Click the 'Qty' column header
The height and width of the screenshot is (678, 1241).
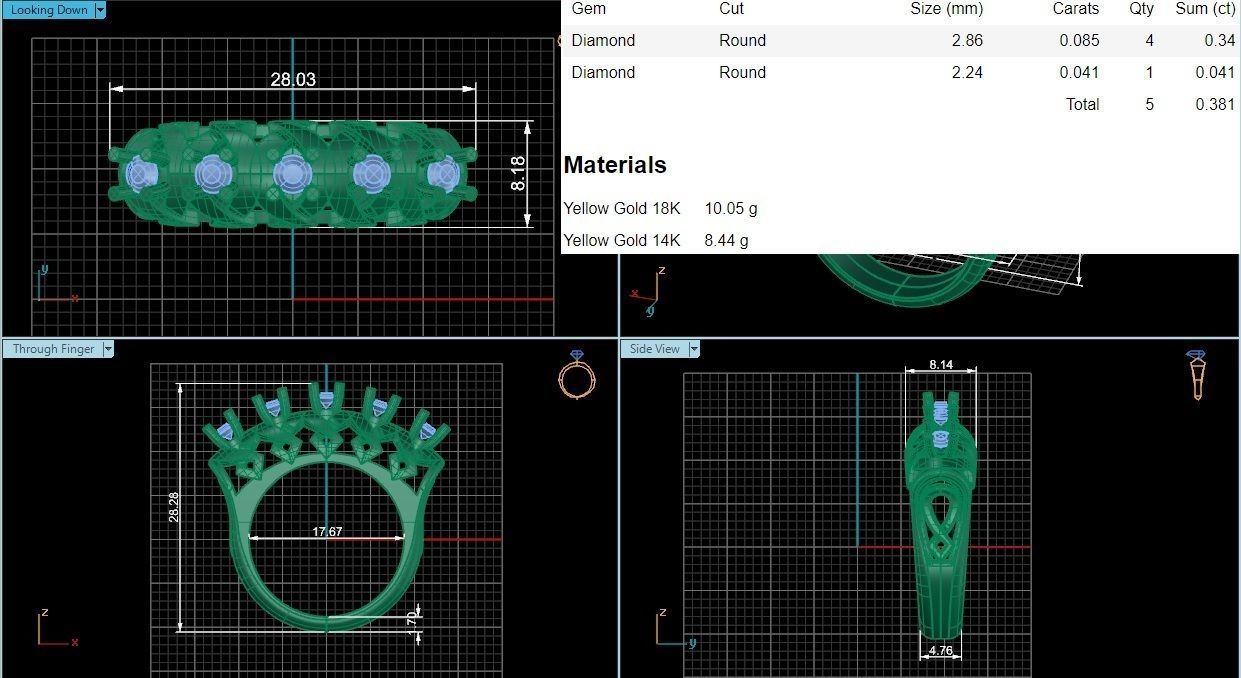coord(1141,8)
